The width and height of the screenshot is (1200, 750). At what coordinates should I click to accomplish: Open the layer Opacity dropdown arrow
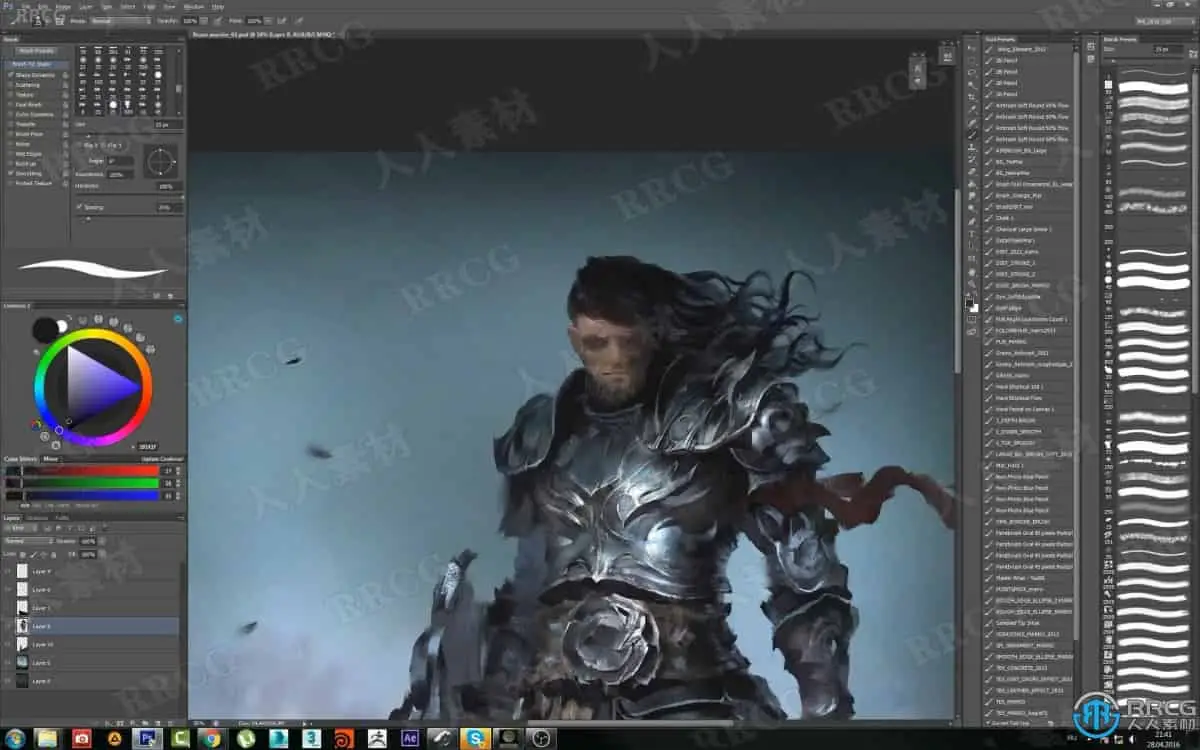[102, 541]
